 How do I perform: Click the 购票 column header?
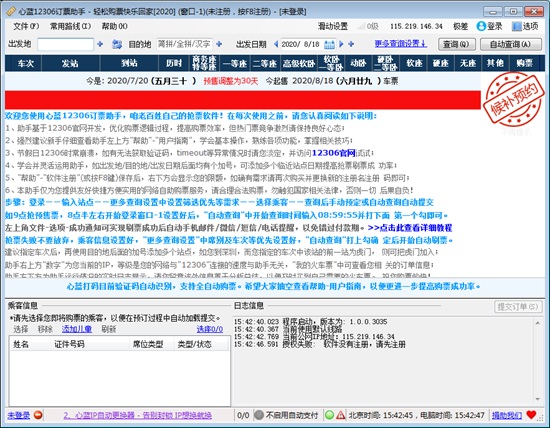click(524, 63)
